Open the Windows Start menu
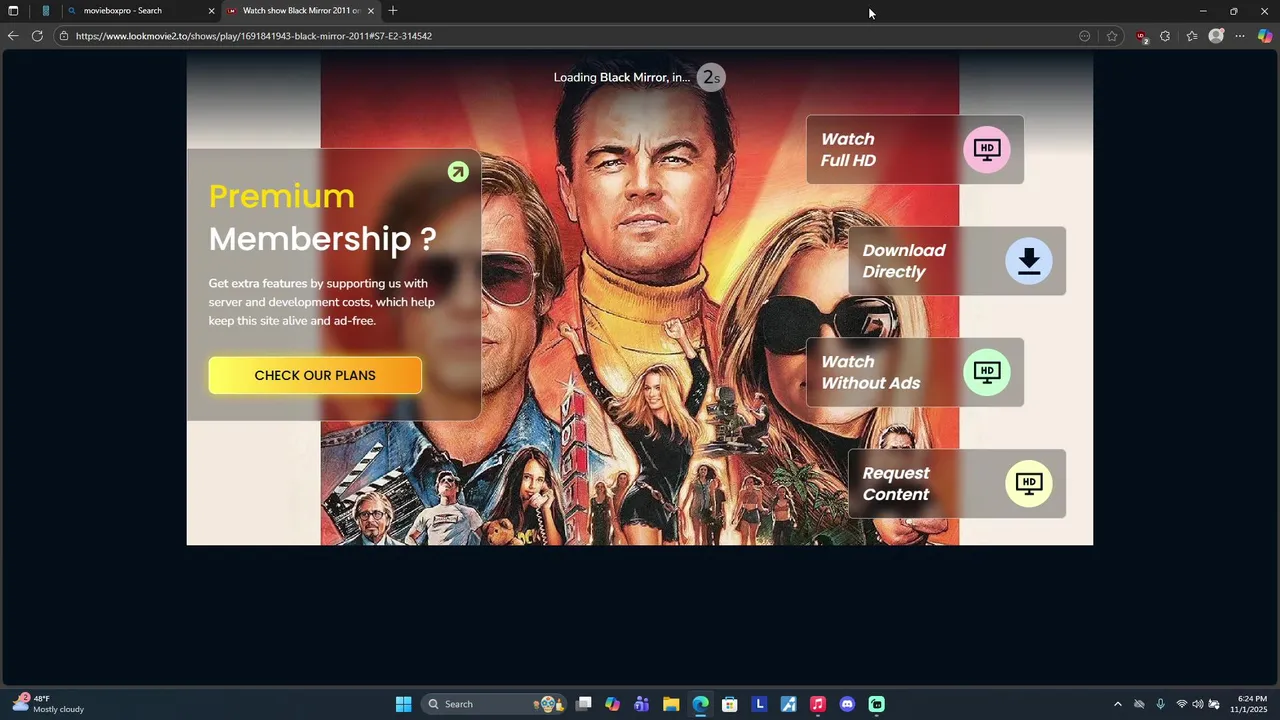 click(x=403, y=704)
